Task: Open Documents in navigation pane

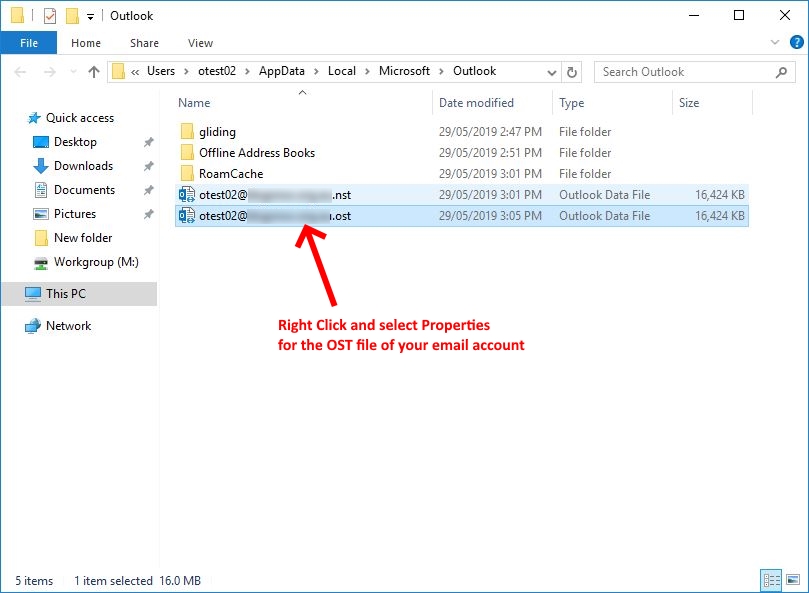Action: pyautogui.click(x=84, y=190)
